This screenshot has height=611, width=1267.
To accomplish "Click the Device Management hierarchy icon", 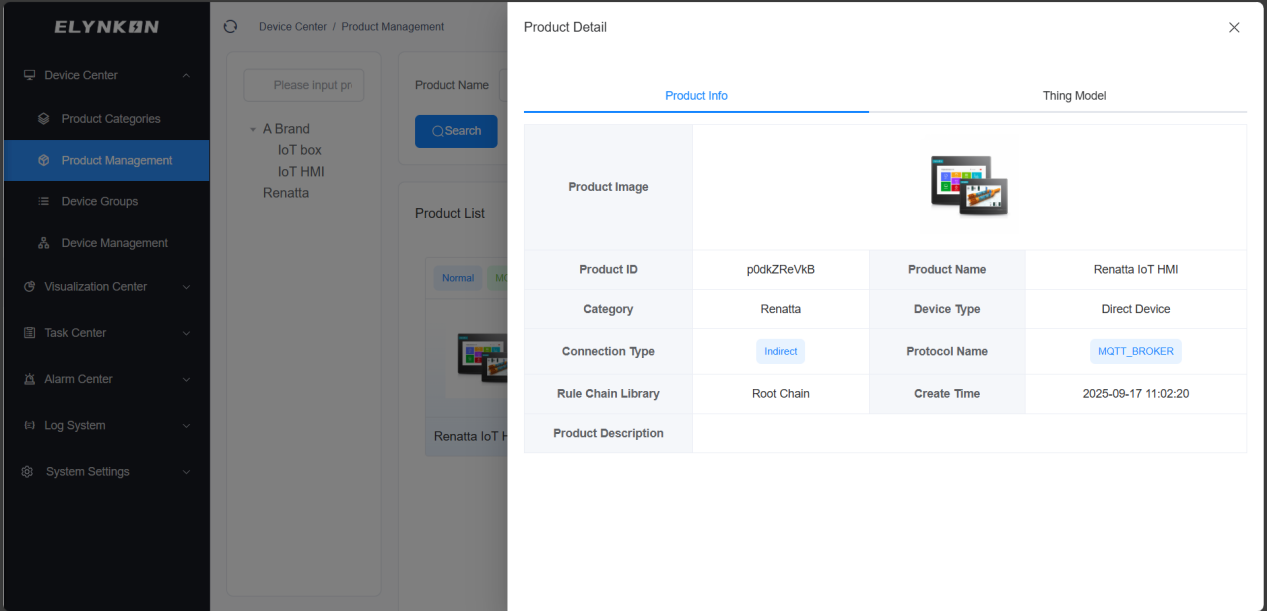I will (43, 243).
